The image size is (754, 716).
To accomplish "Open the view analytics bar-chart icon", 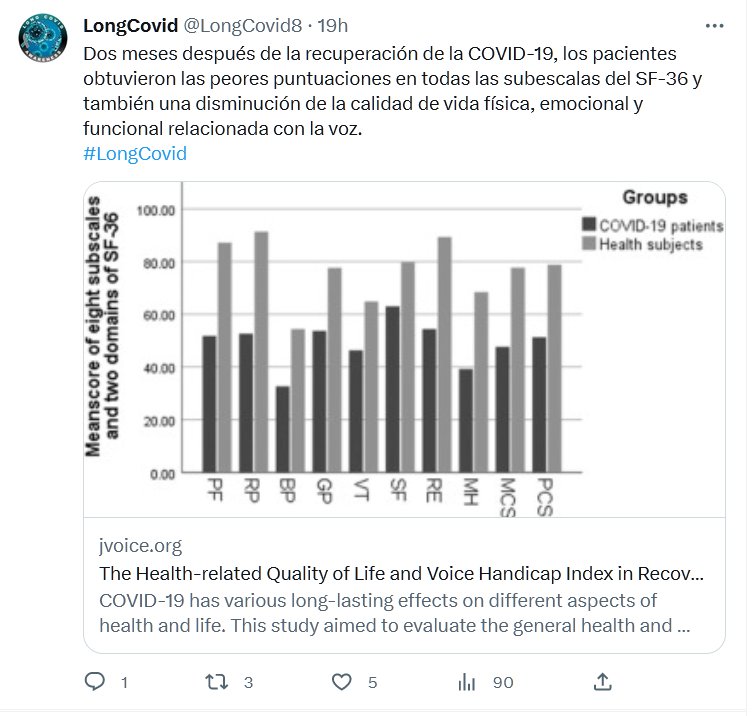I will coord(466,682).
